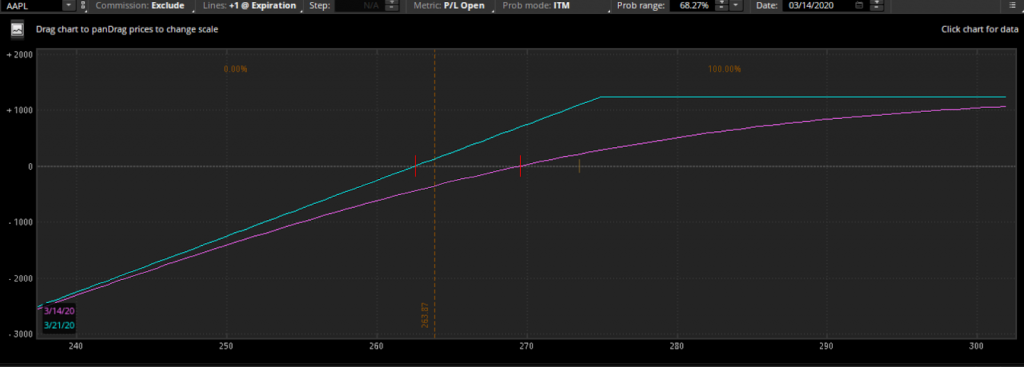Advance the Date with stepper arrow

pyautogui.click(x=876, y=3)
